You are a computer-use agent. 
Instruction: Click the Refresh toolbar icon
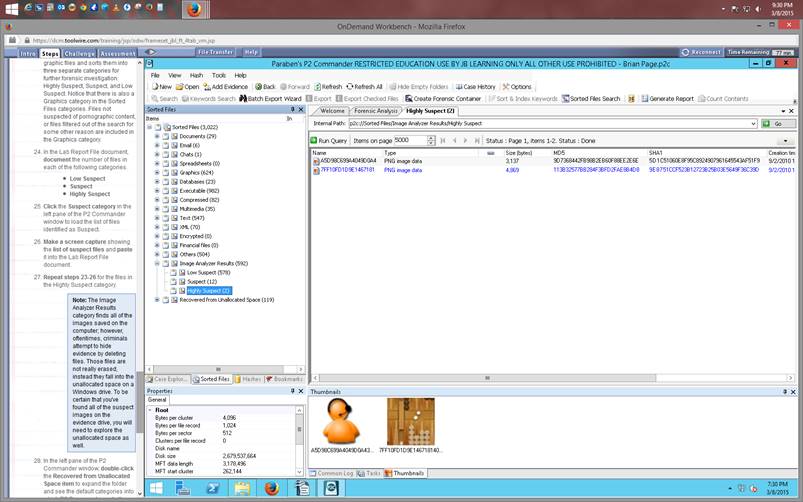(328, 87)
